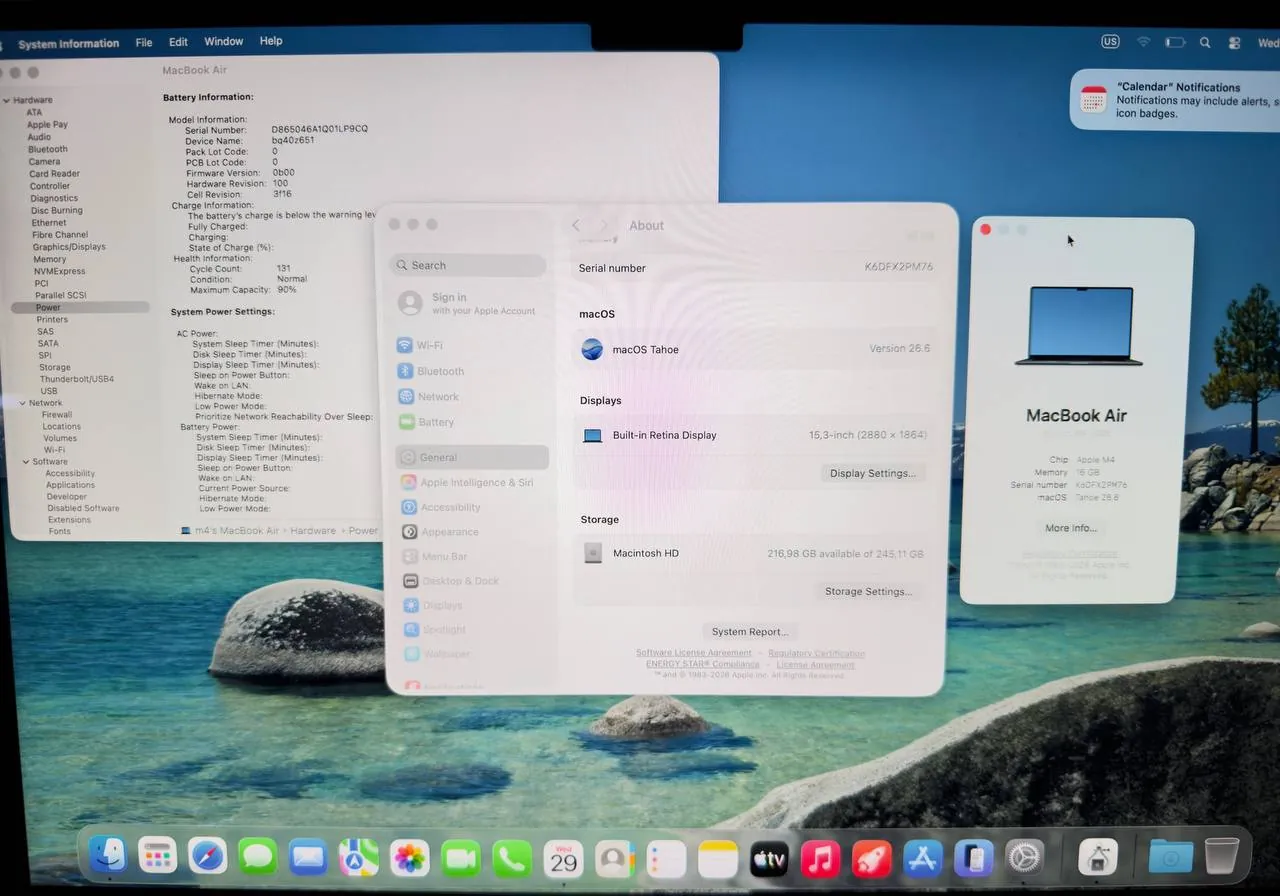This screenshot has width=1280, height=896.
Task: Open Messages from the Dock
Action: click(258, 857)
